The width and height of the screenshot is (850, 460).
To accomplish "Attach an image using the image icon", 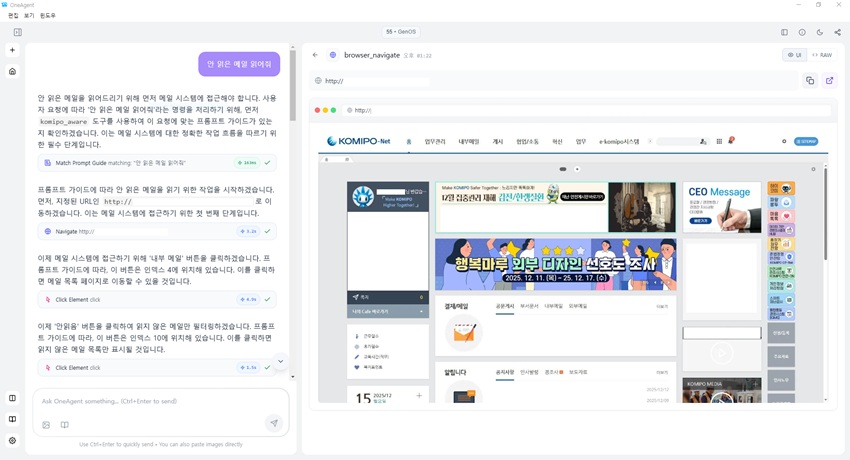I will (46, 425).
